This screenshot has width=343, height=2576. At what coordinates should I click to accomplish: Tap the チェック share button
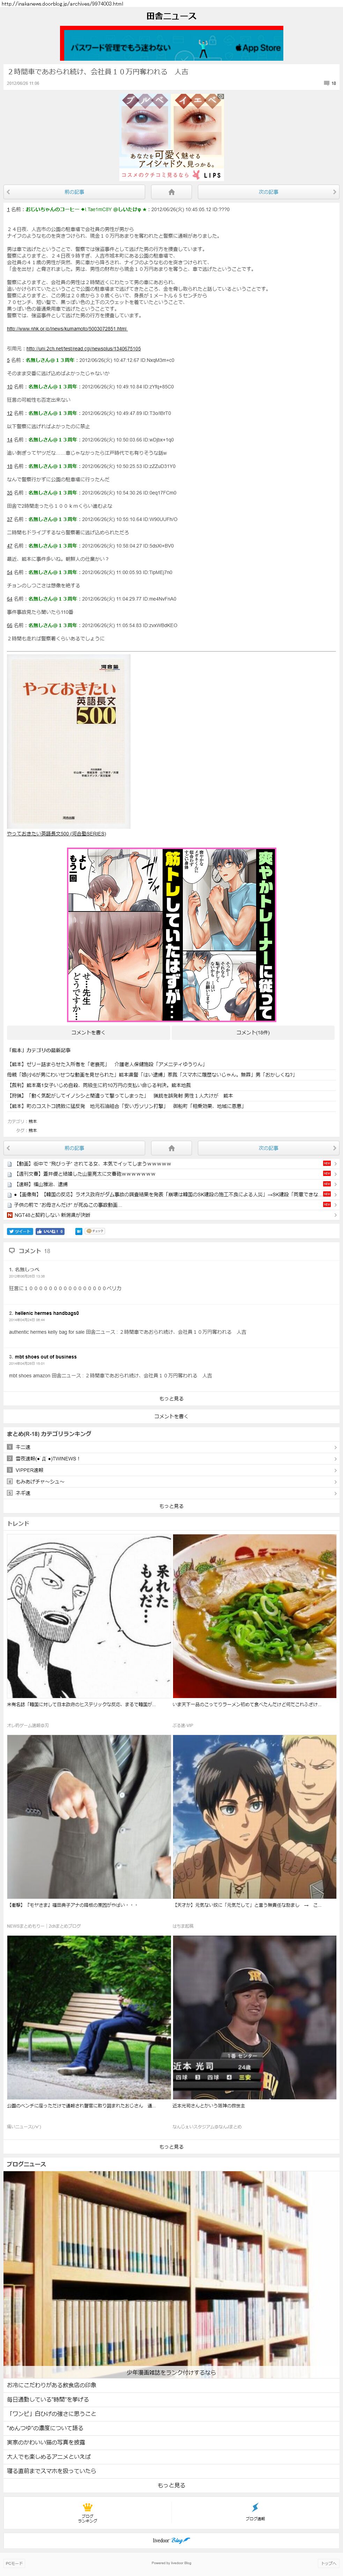[95, 1231]
